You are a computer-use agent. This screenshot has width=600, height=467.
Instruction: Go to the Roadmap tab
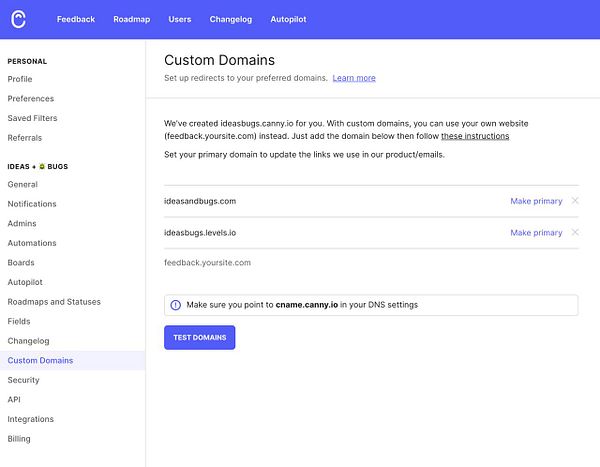(131, 19)
